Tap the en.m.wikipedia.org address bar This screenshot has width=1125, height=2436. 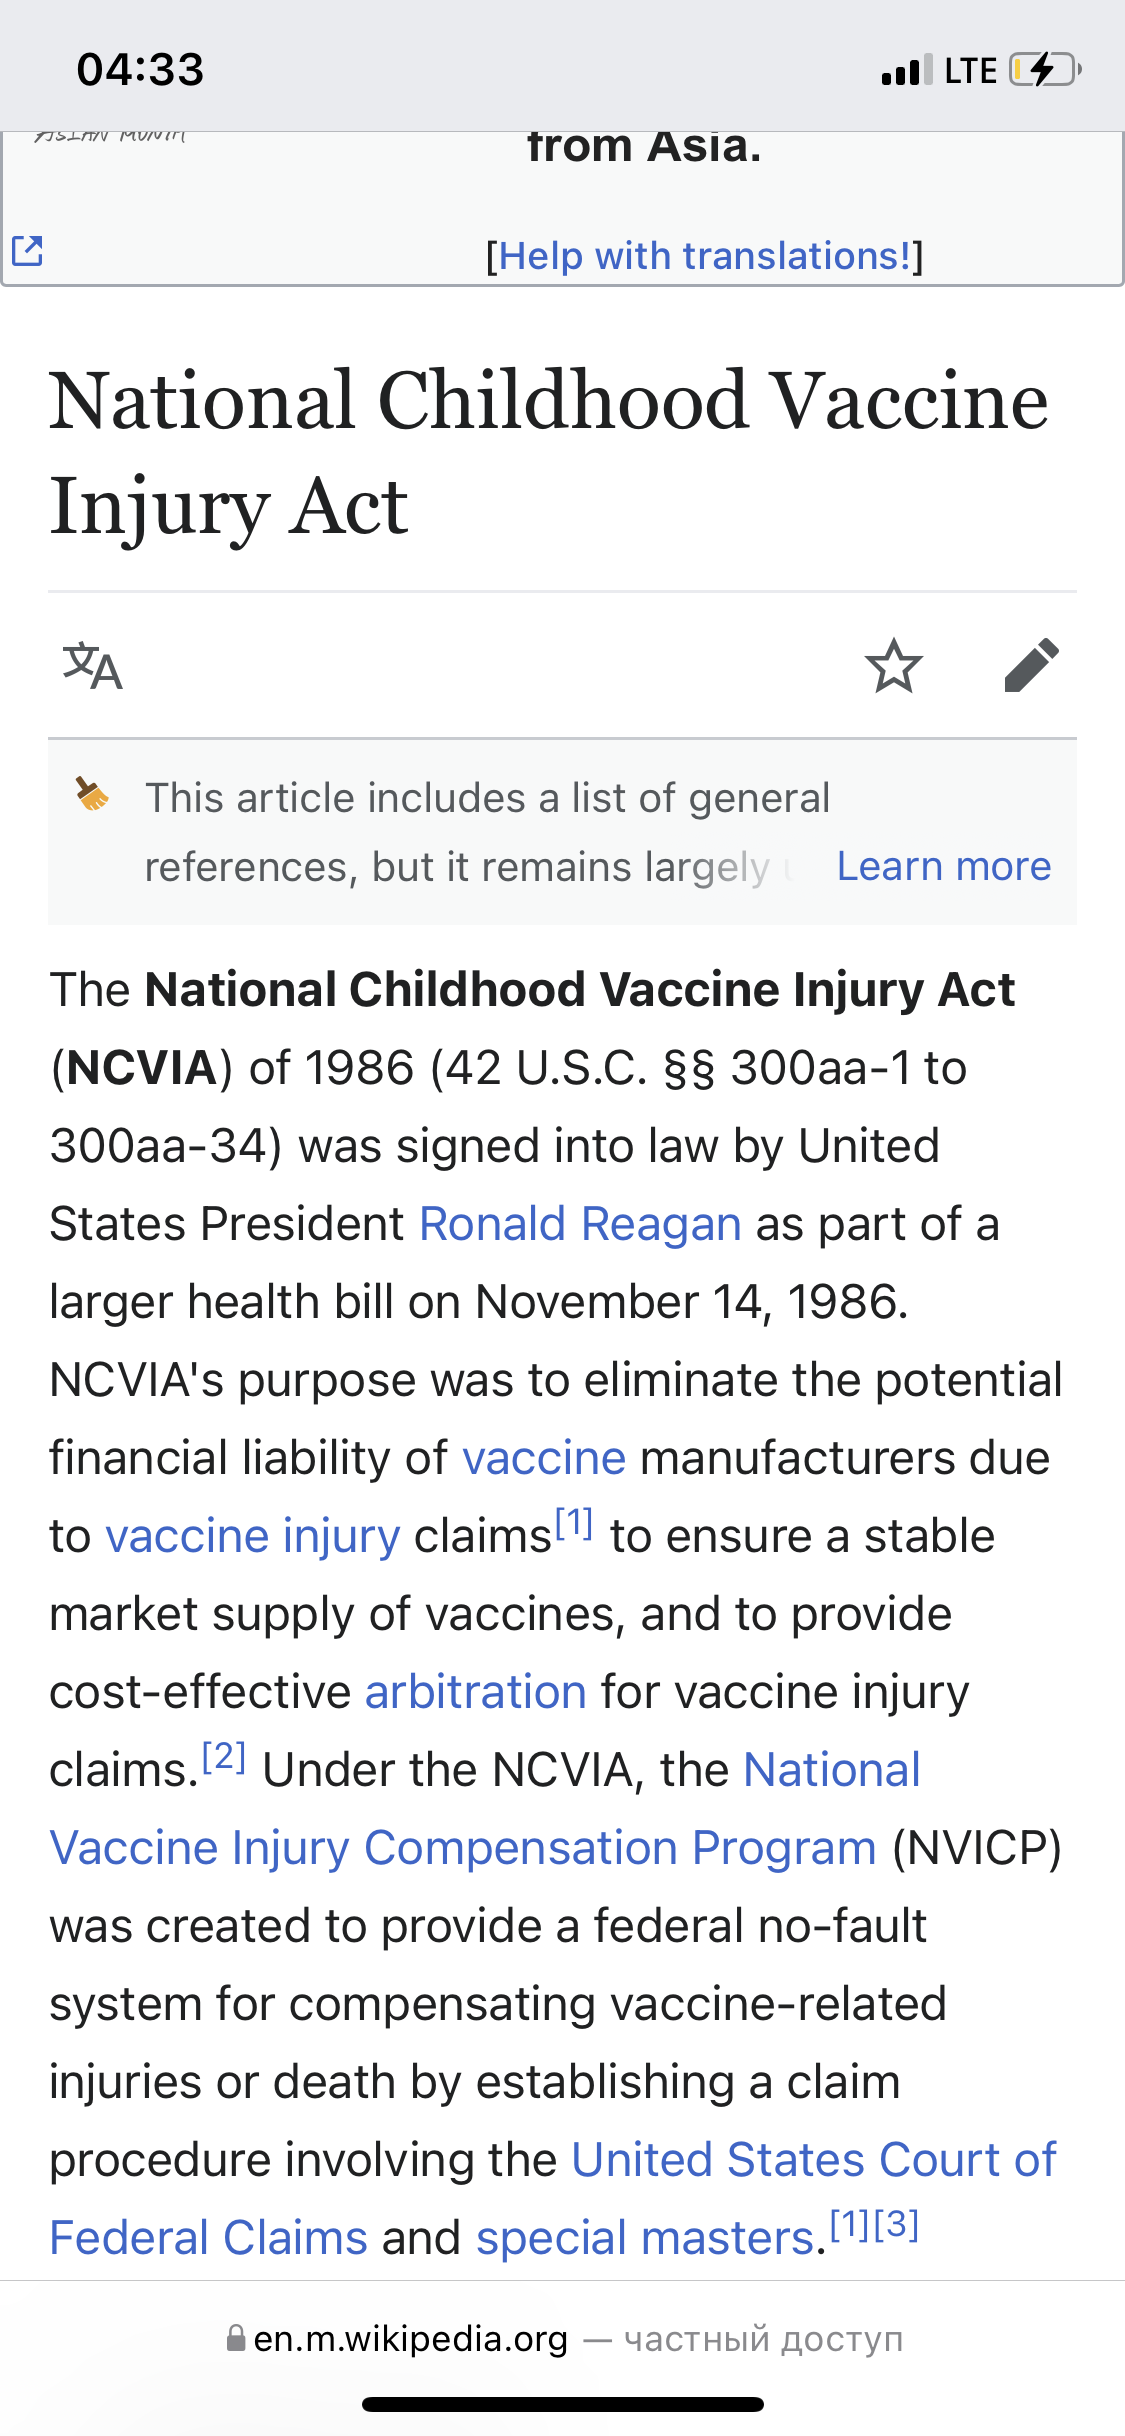tap(410, 2339)
